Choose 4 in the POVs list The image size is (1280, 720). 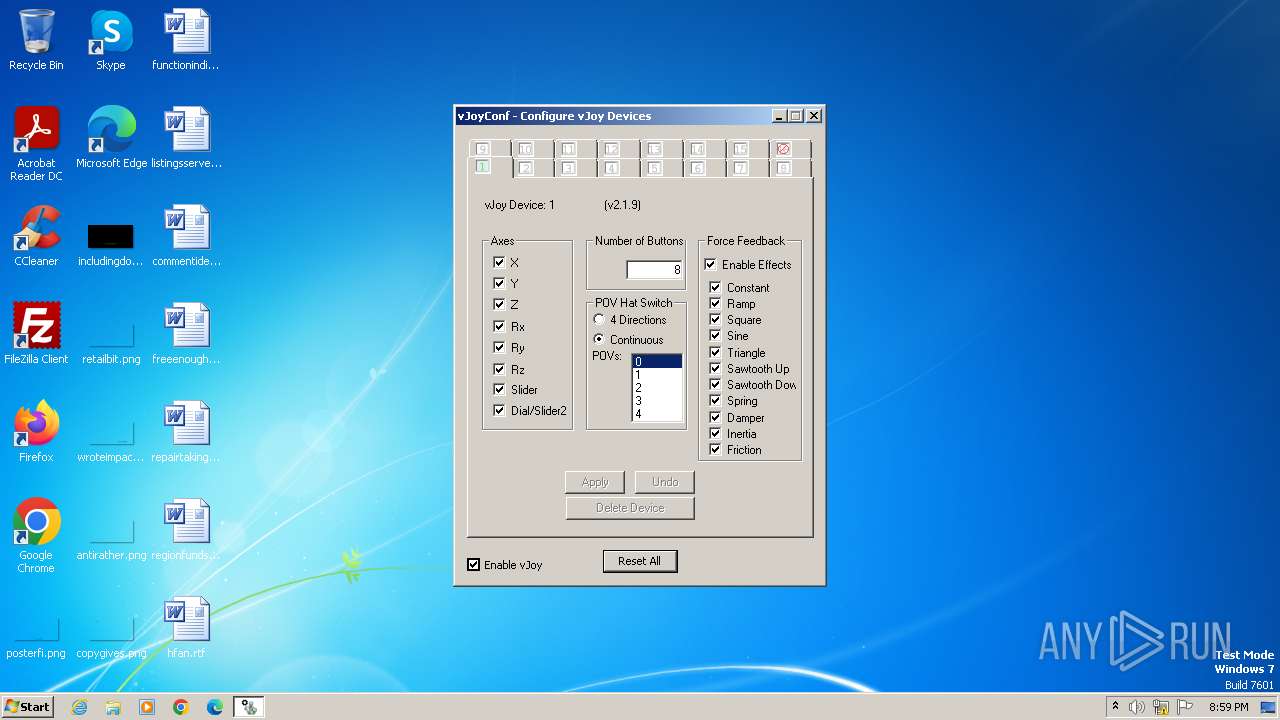coord(657,413)
